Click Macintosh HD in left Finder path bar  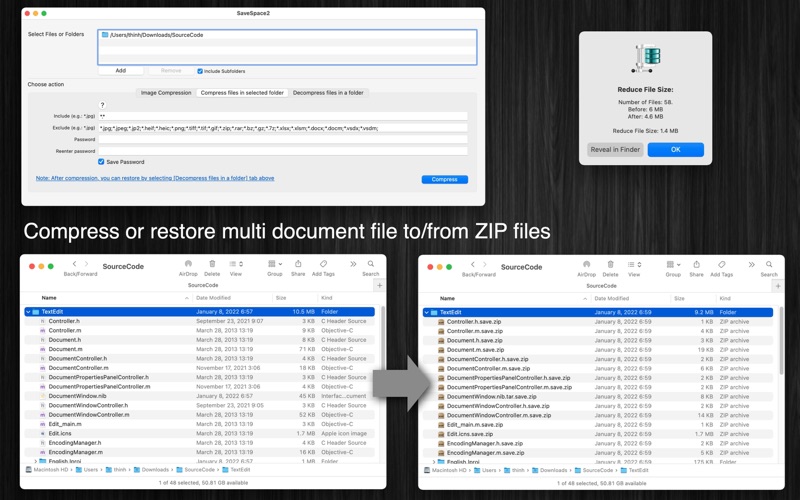coord(46,470)
